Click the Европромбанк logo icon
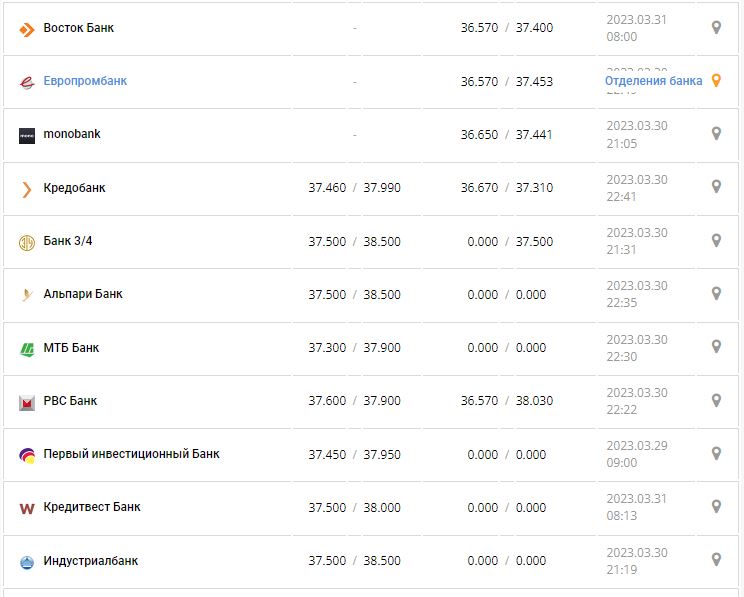Screen dimensions: 744x597 pyautogui.click(x=27, y=82)
